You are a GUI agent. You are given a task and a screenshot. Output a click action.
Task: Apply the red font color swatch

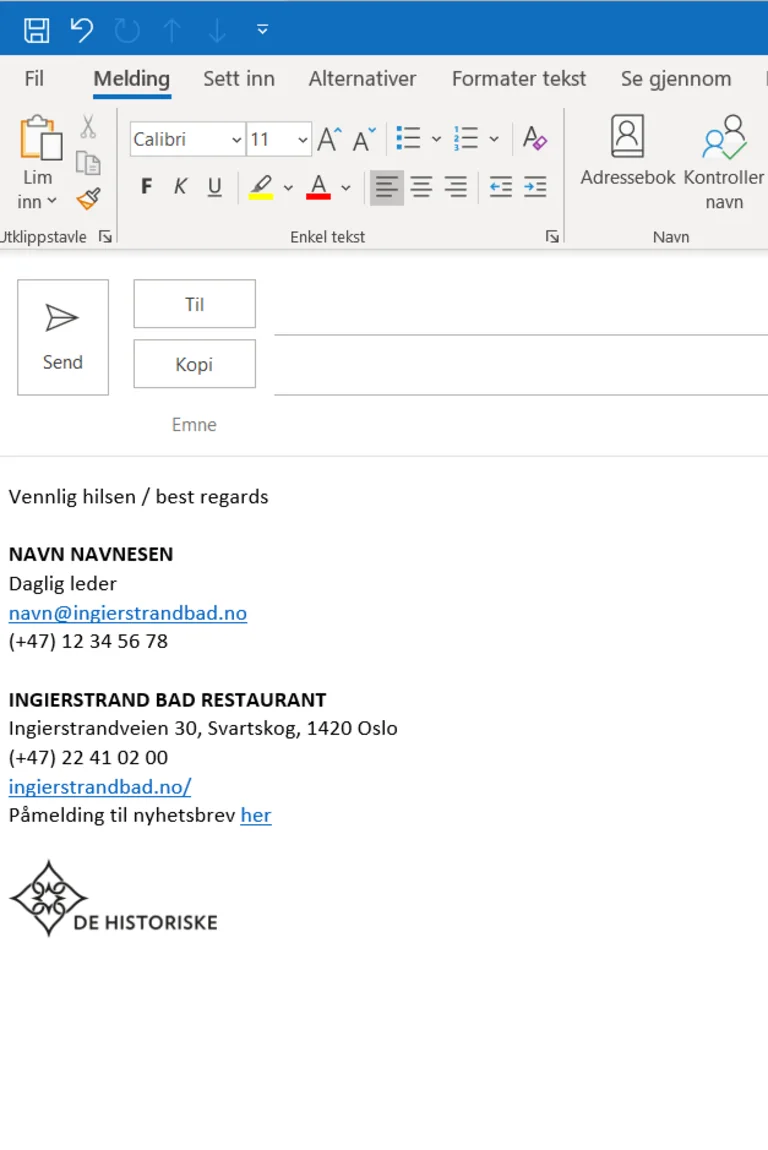pos(319,187)
